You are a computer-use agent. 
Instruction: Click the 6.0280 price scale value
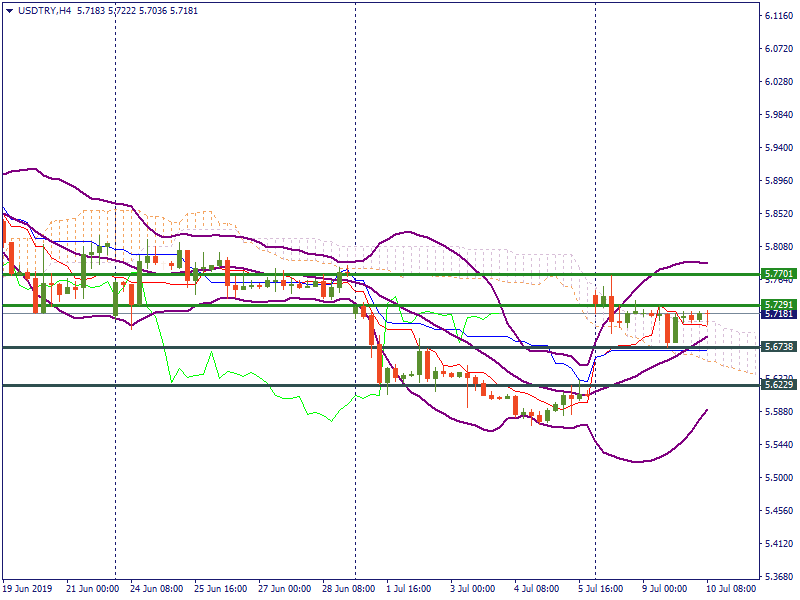779,83
